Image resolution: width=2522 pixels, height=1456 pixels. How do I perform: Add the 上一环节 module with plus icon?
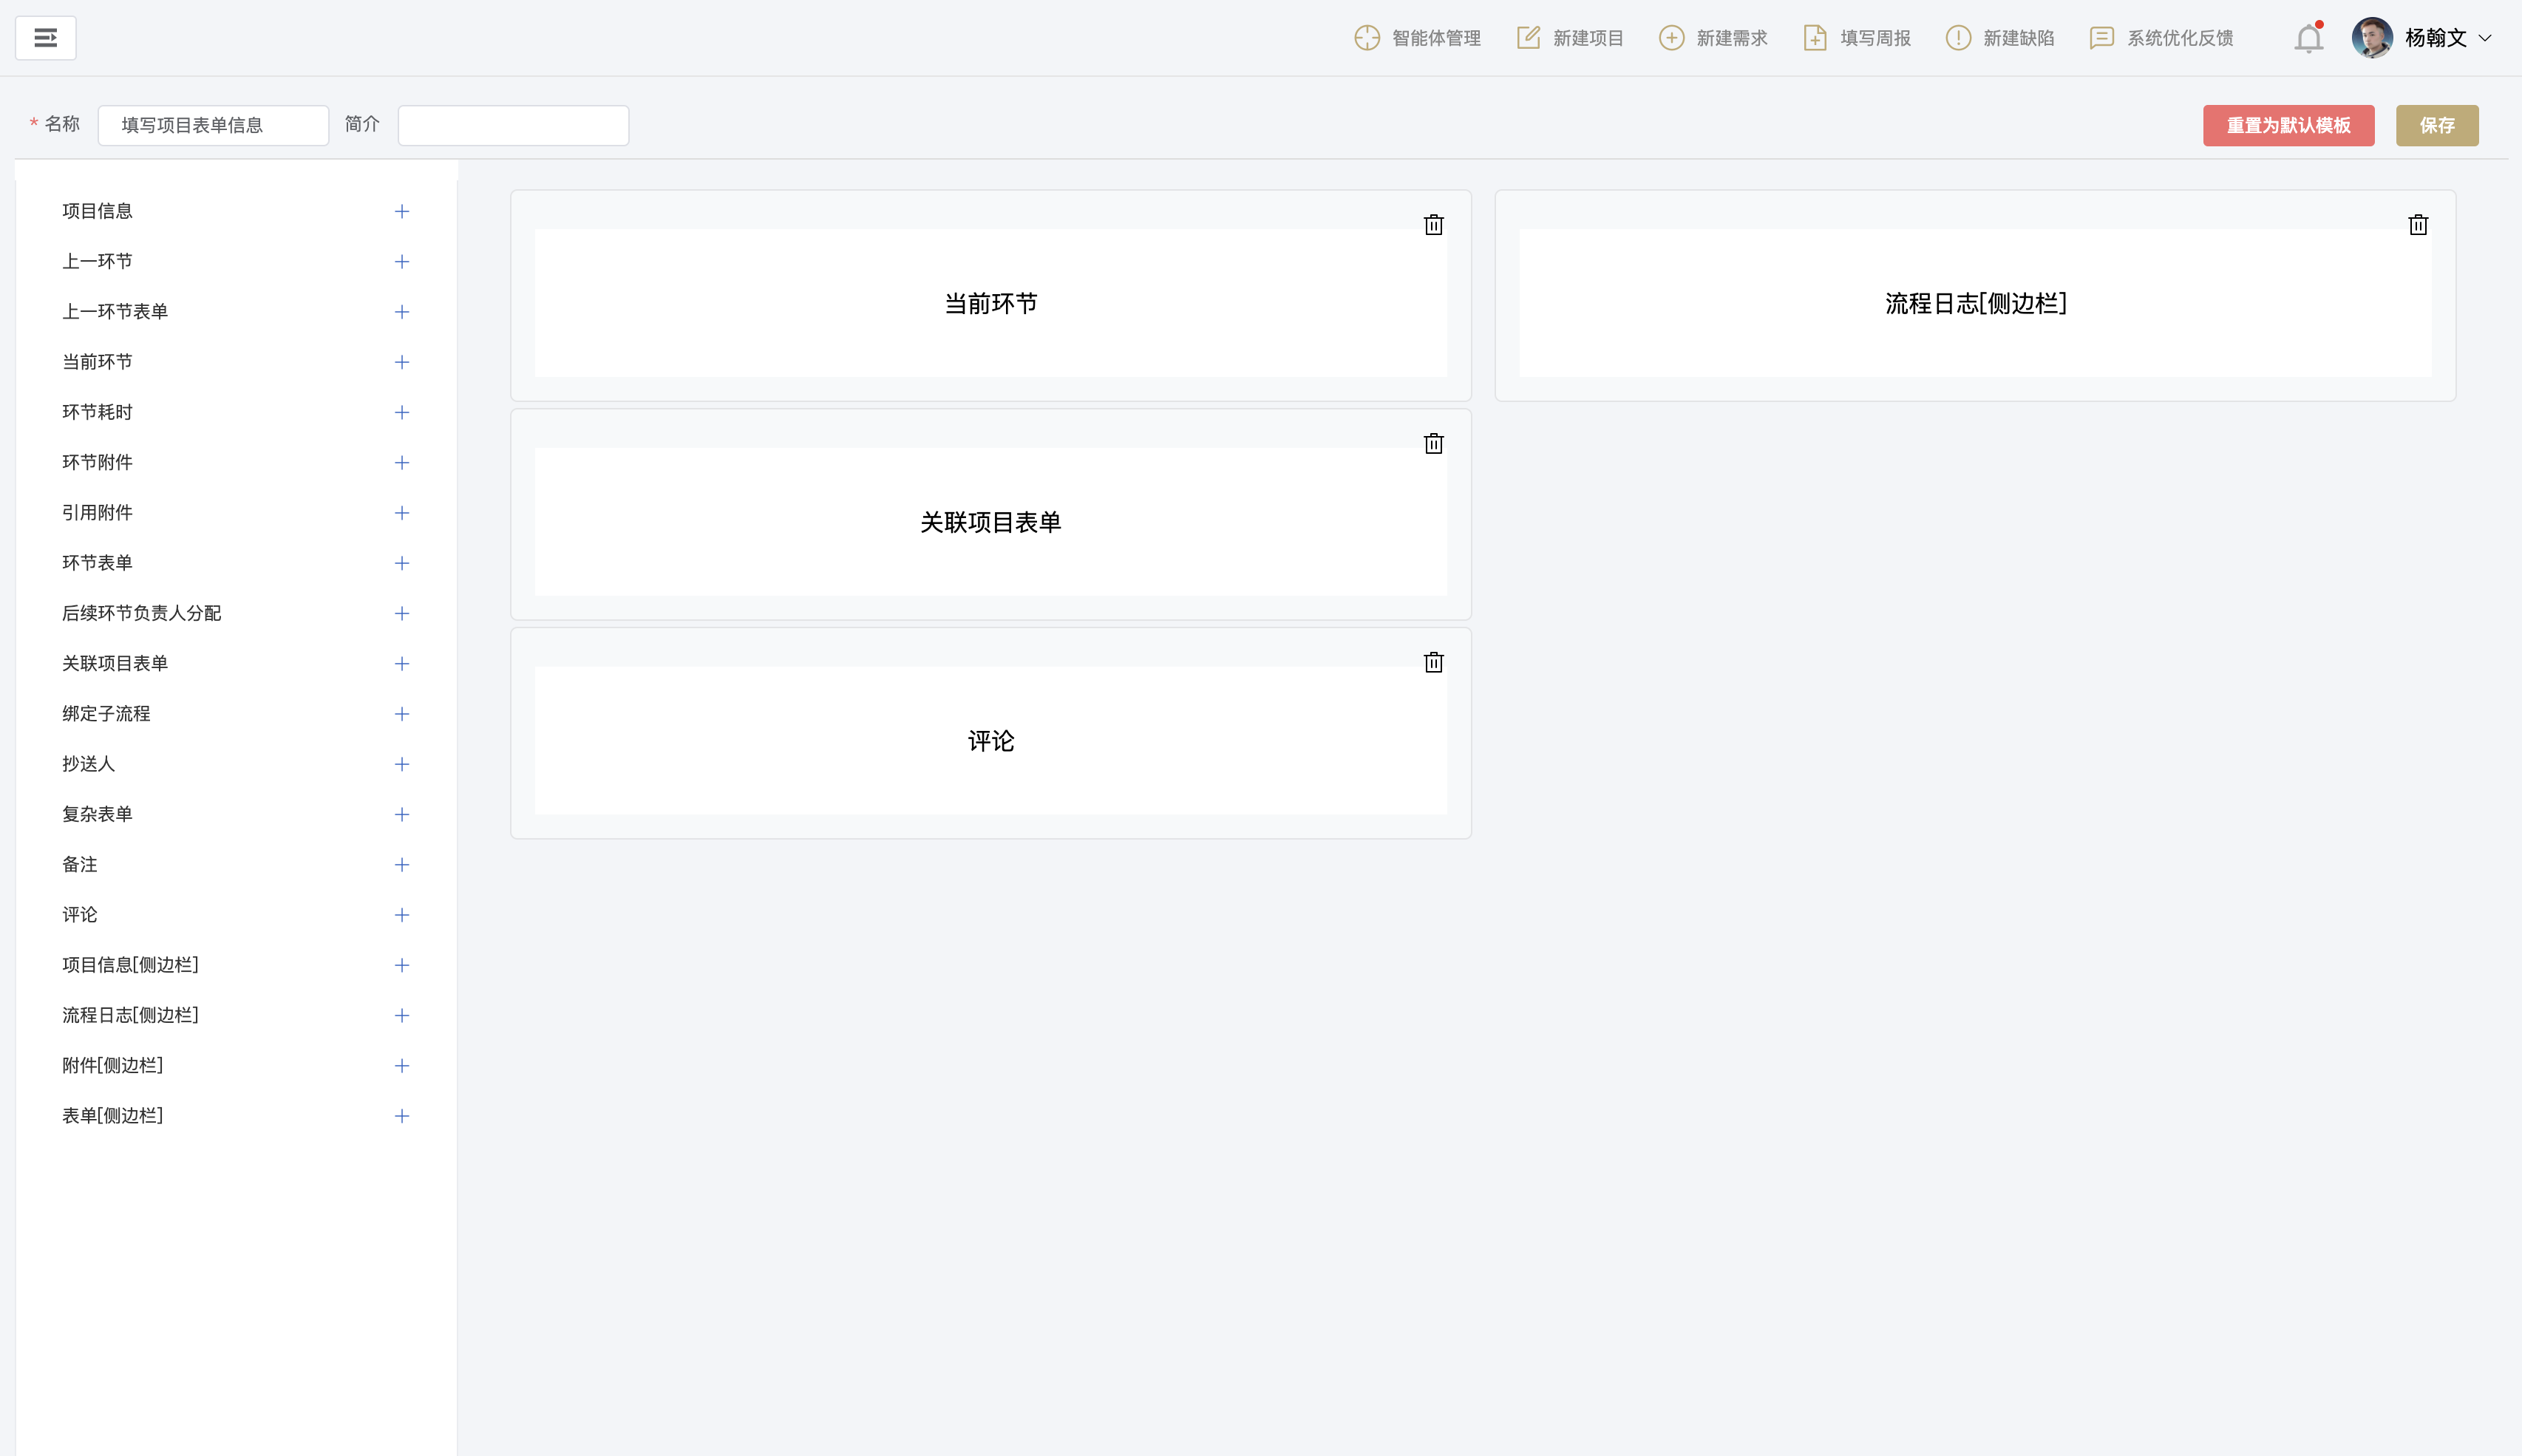pyautogui.click(x=402, y=261)
